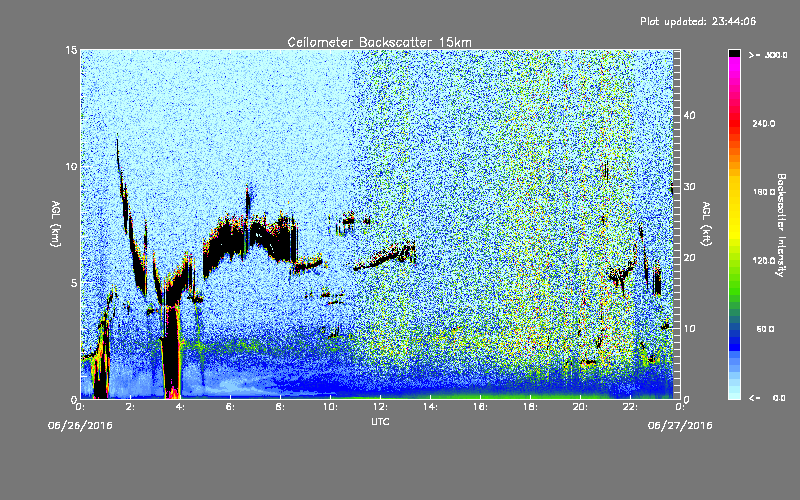Click the "60.0" colorbar label

(765, 329)
